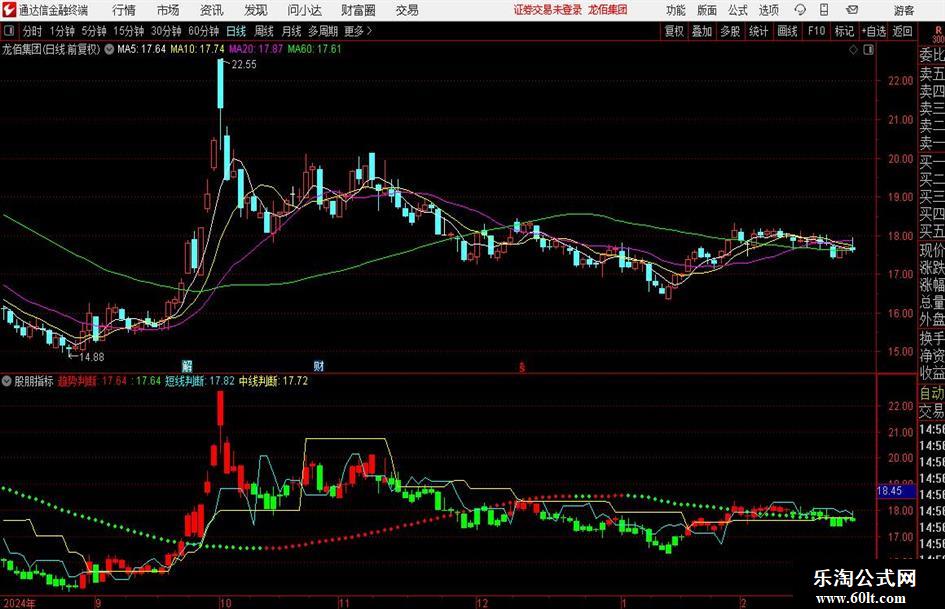Click the red $ marker on chart
The height and width of the screenshot is (609, 945).
[522, 367]
